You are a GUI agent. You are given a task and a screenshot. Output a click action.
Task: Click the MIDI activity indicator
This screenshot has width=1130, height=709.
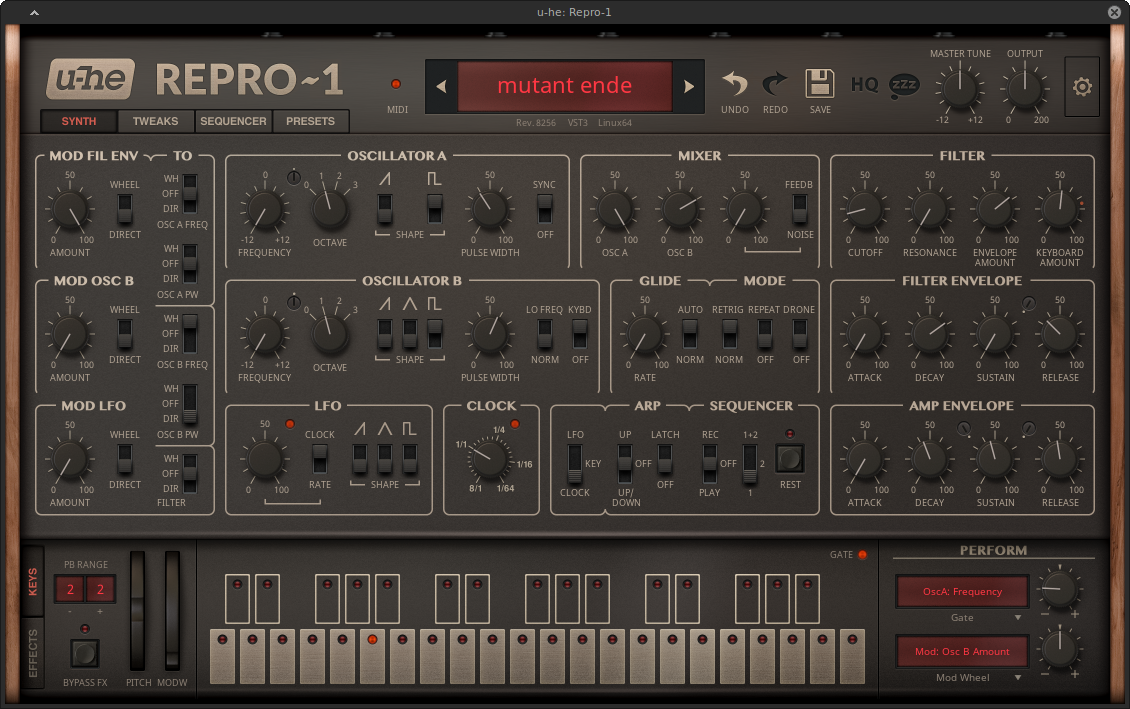click(x=396, y=84)
